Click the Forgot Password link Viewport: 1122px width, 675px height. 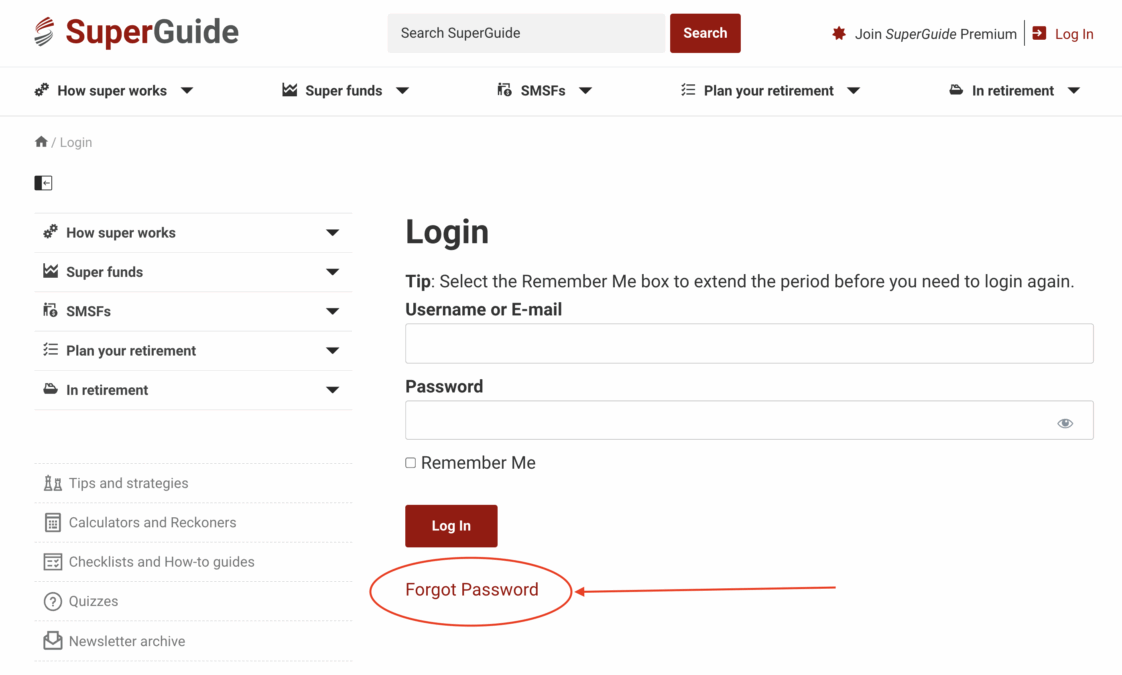click(x=472, y=589)
